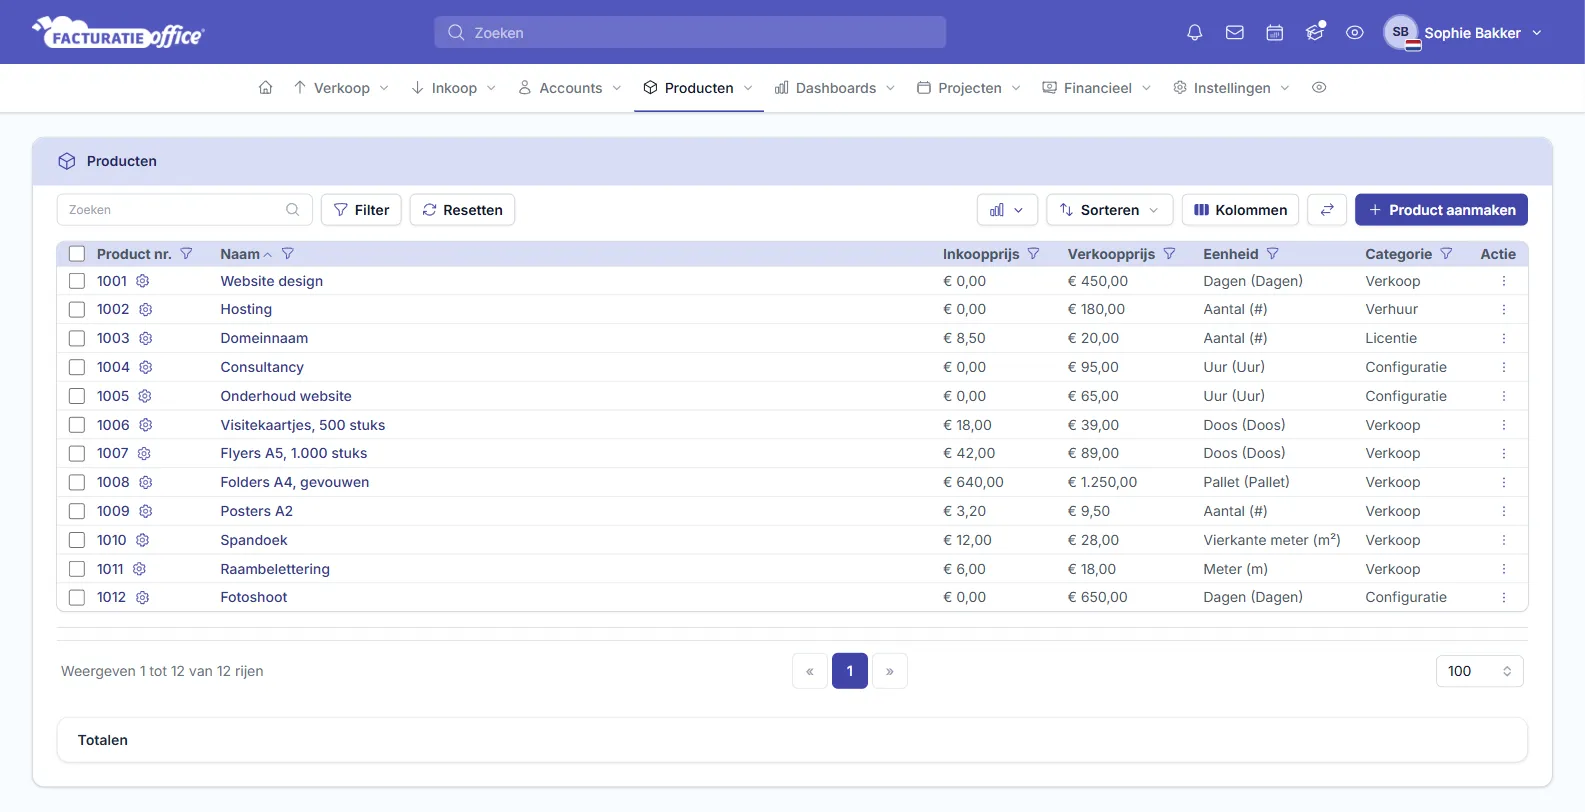Open the Website design product link
Viewport: 1585px width, 812px height.
(x=272, y=281)
